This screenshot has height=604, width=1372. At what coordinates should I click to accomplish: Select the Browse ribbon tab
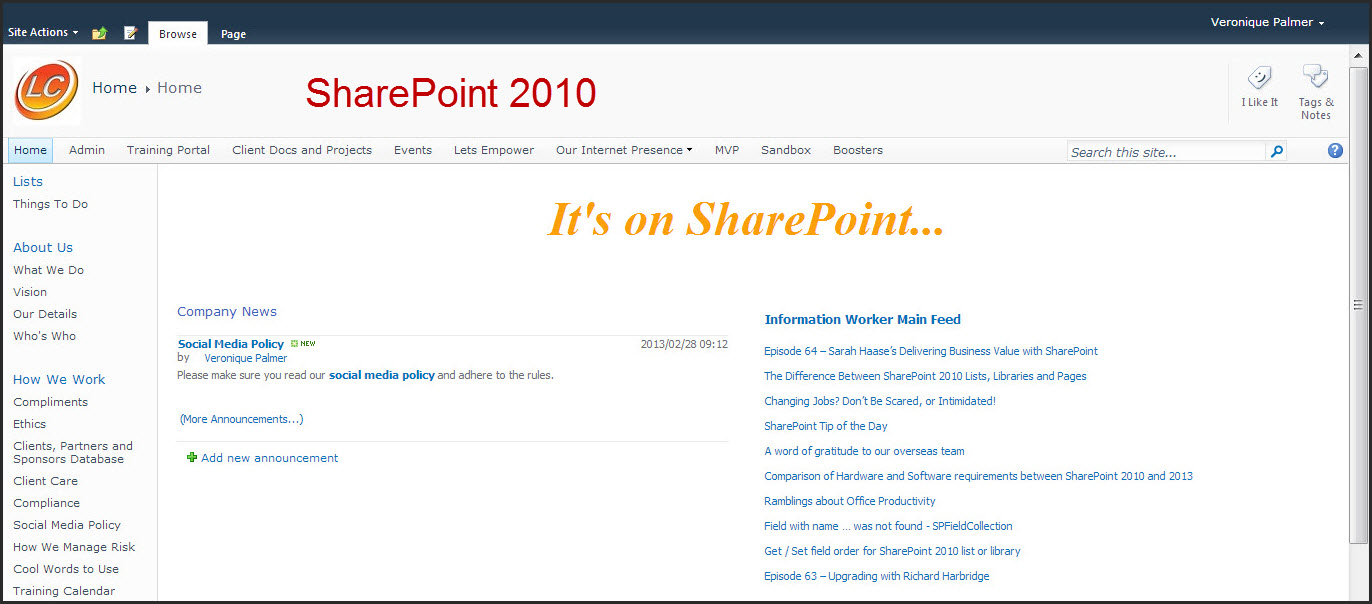coord(178,34)
